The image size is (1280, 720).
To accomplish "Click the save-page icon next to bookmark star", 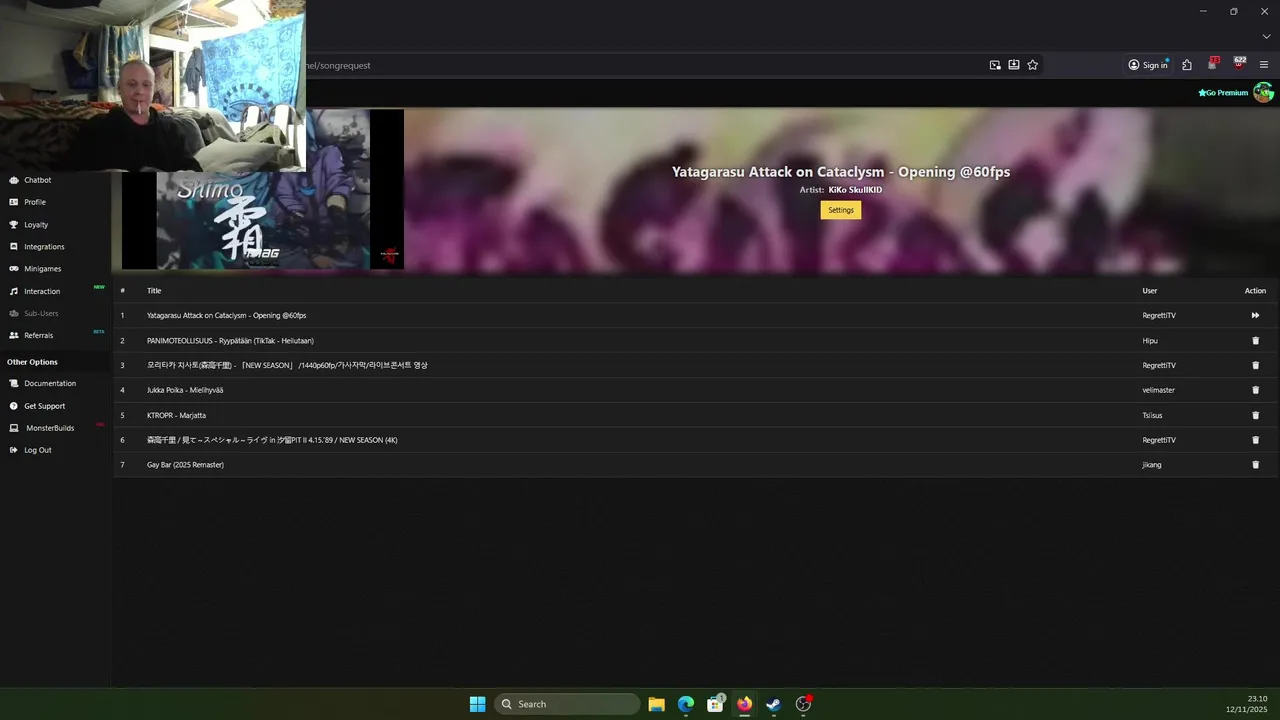I will [x=1014, y=65].
